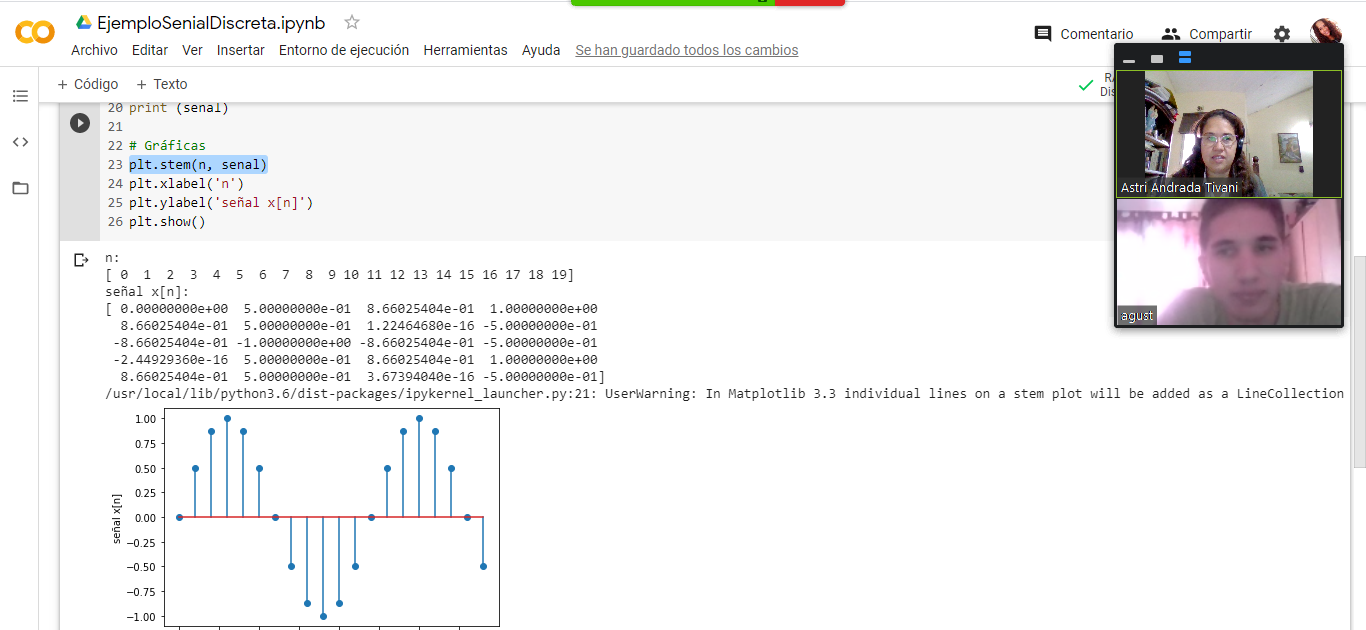Open the Entorno de ejecución menu
This screenshot has width=1366, height=630.
(x=344, y=50)
